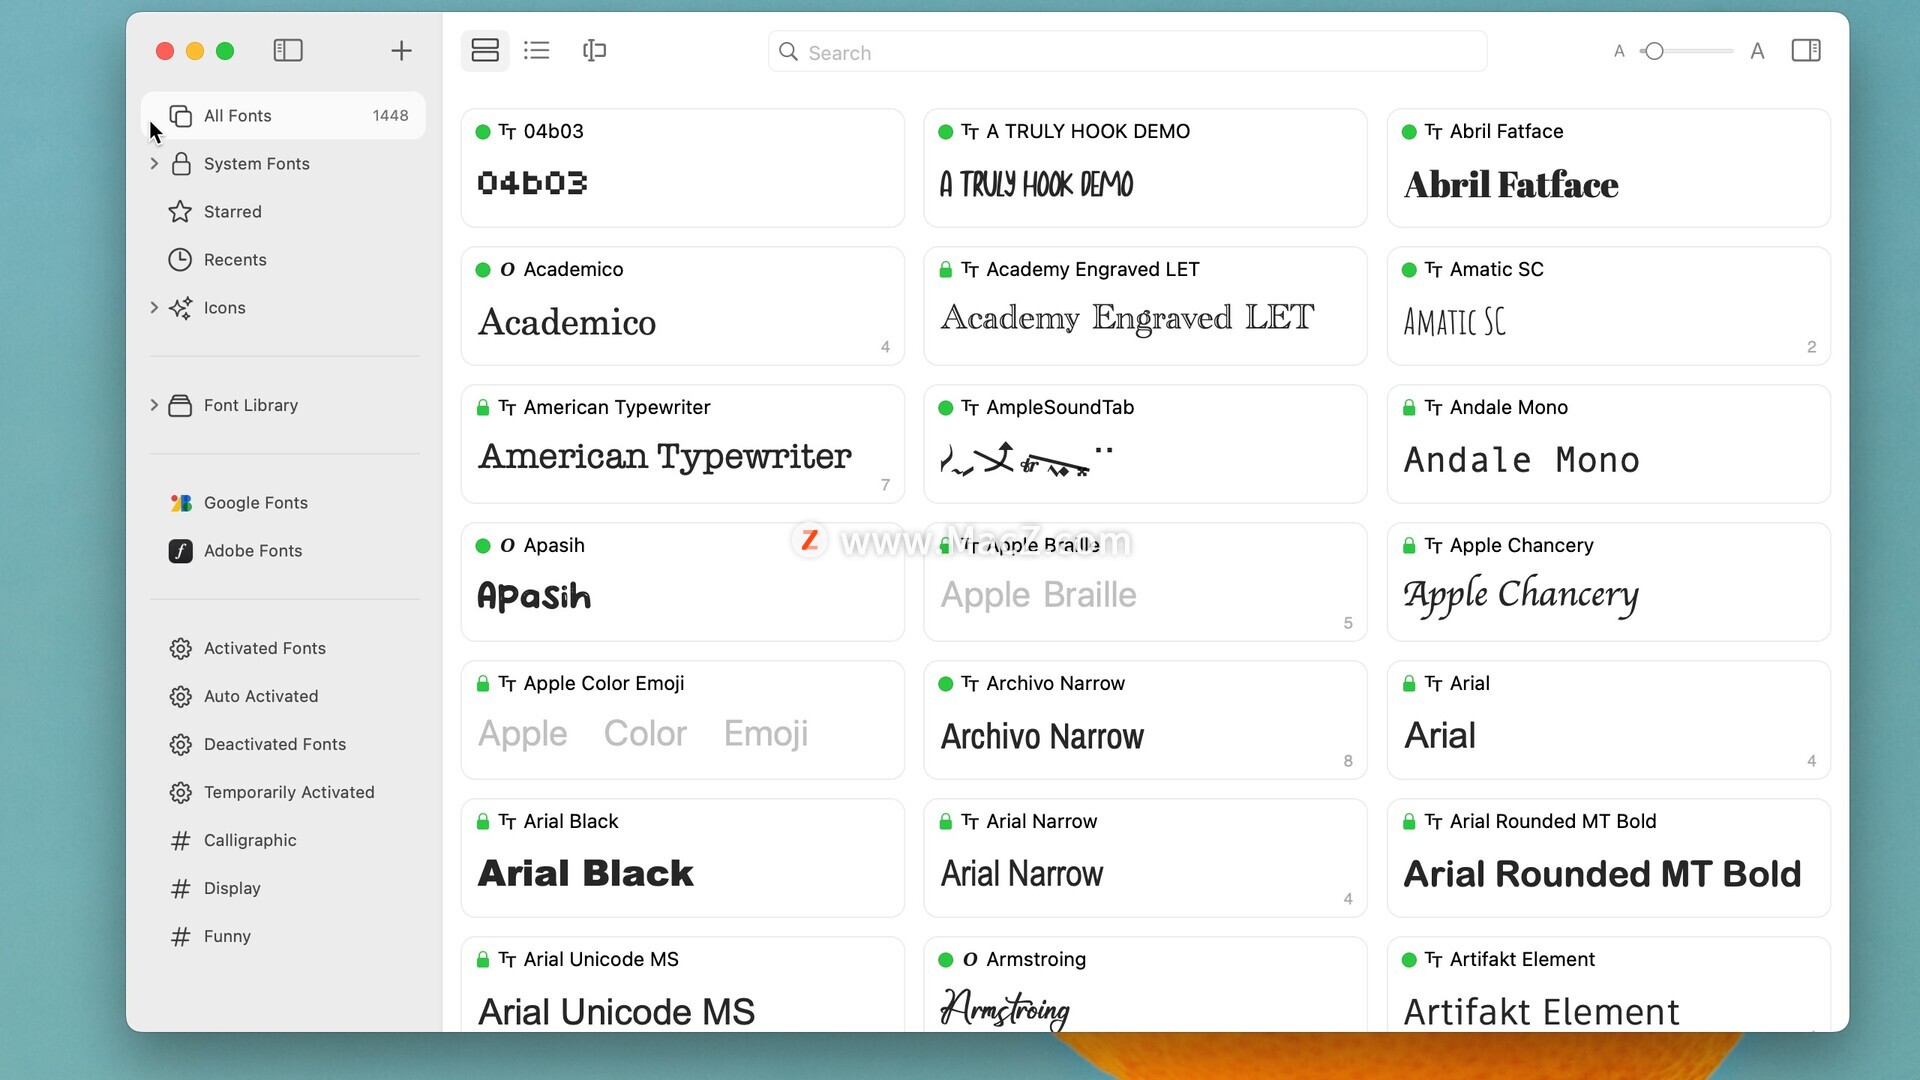The height and width of the screenshot is (1080, 1920).
Task: Toggle the right inspector panel
Action: click(1806, 50)
